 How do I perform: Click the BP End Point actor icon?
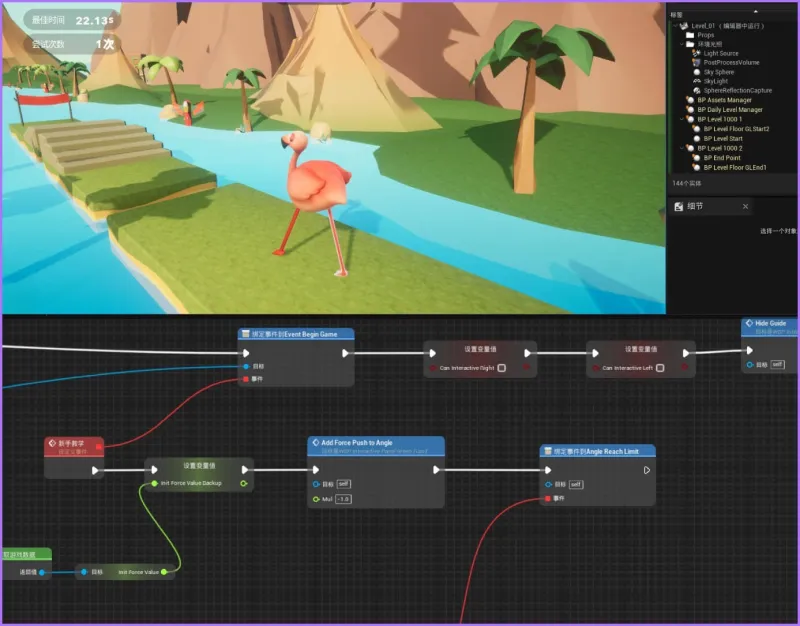point(696,158)
